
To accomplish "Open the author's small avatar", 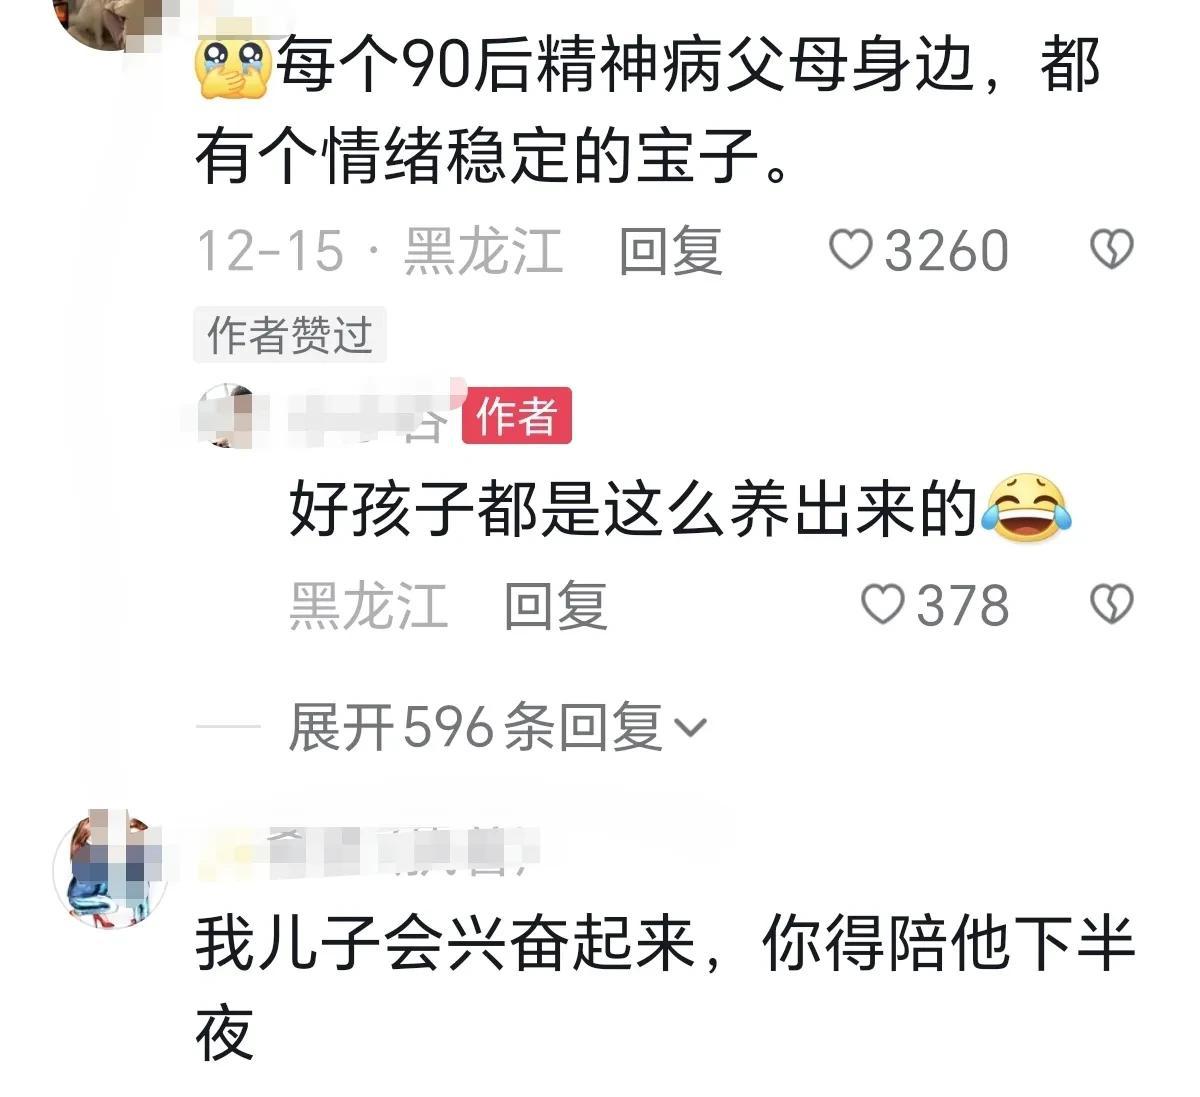I will tap(234, 415).
